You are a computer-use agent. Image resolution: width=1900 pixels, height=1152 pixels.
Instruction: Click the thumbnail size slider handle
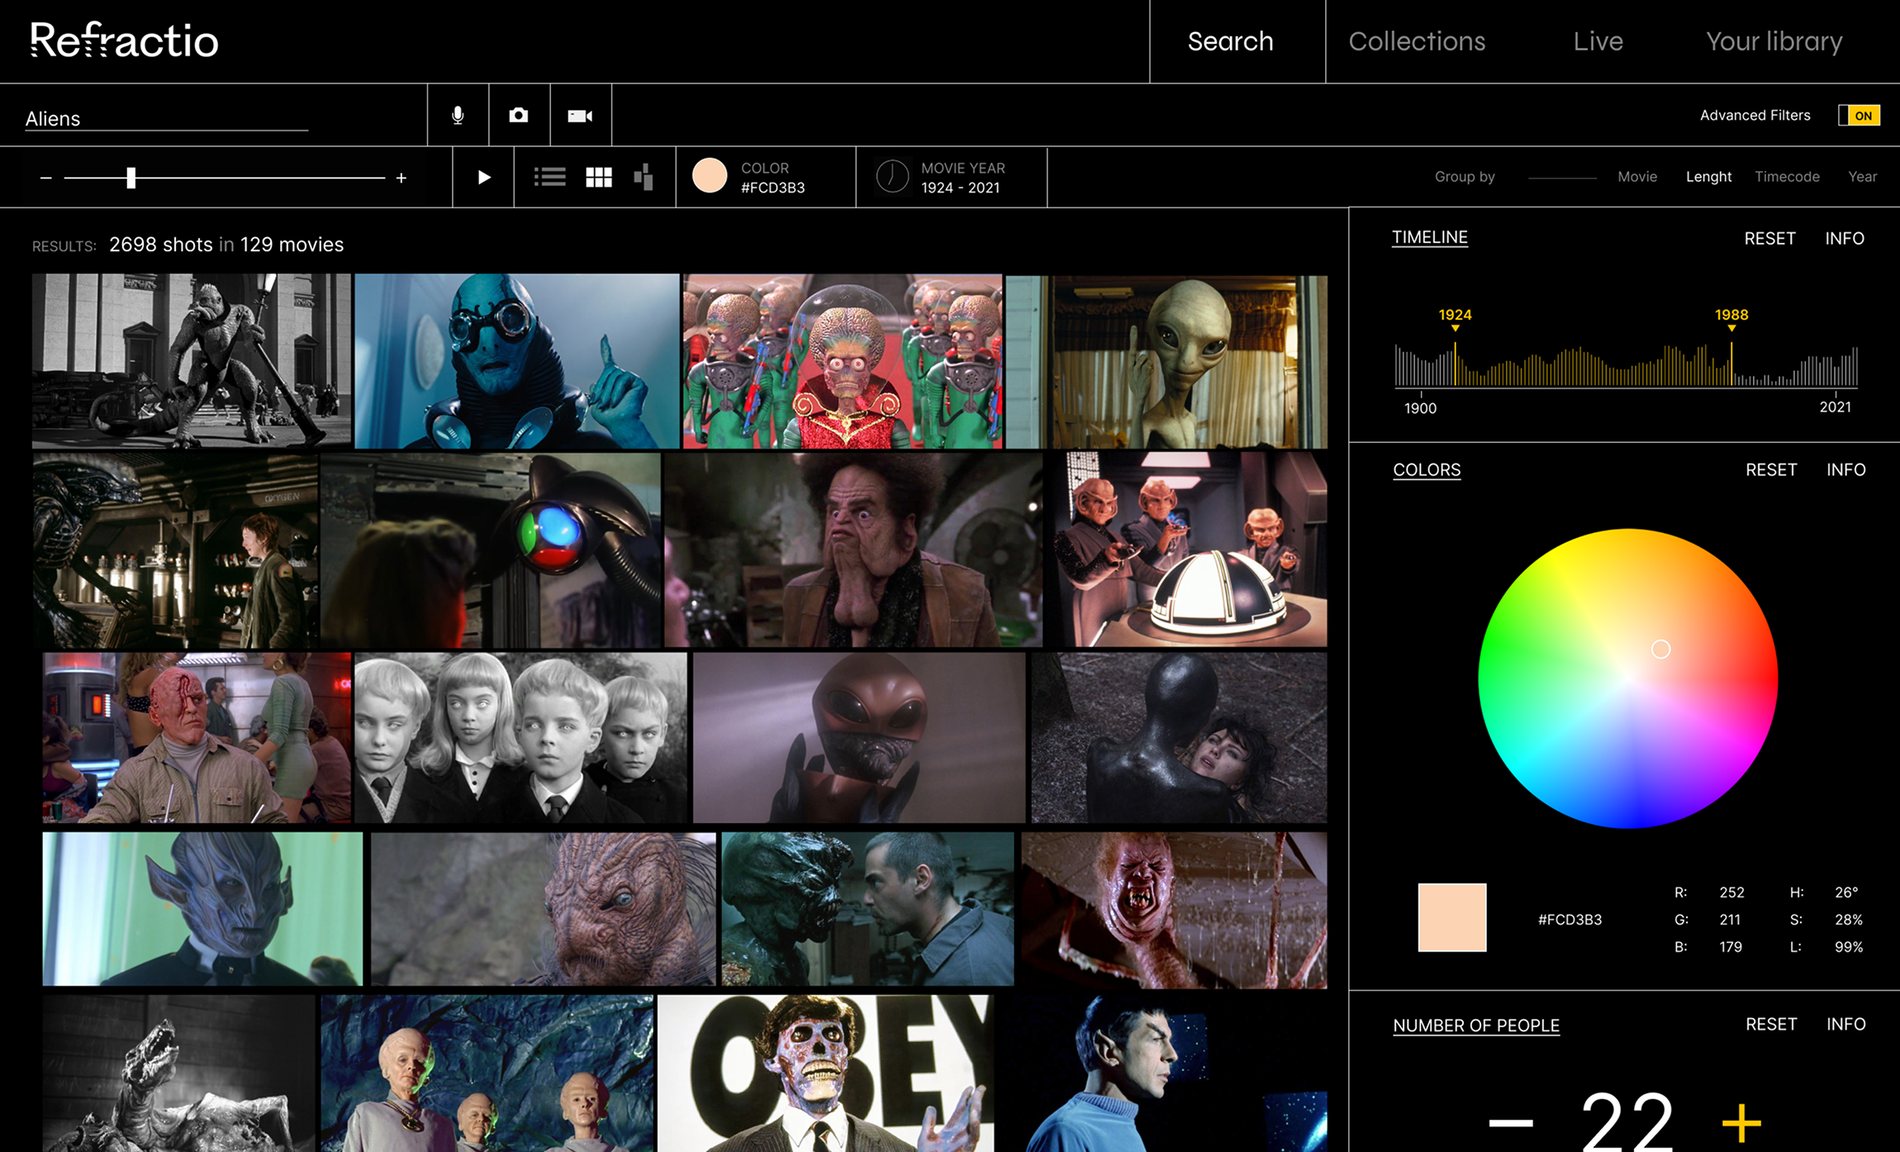coord(131,178)
